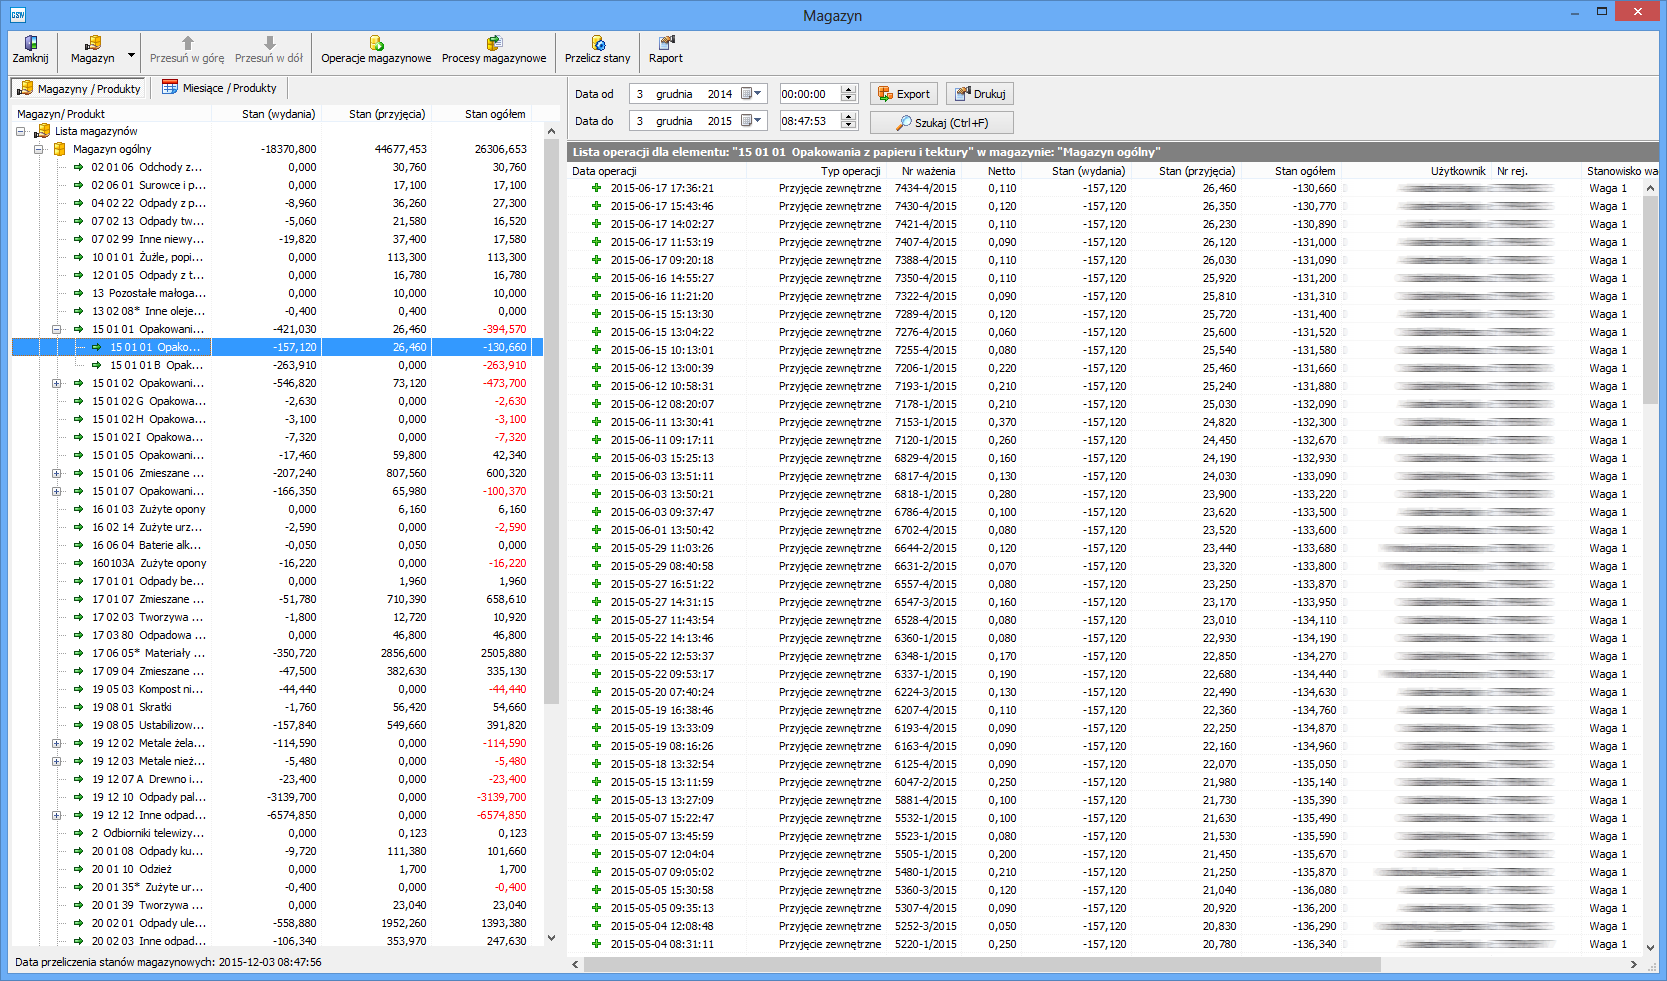Switch to the Miesiące / Produkty tab

point(219,88)
